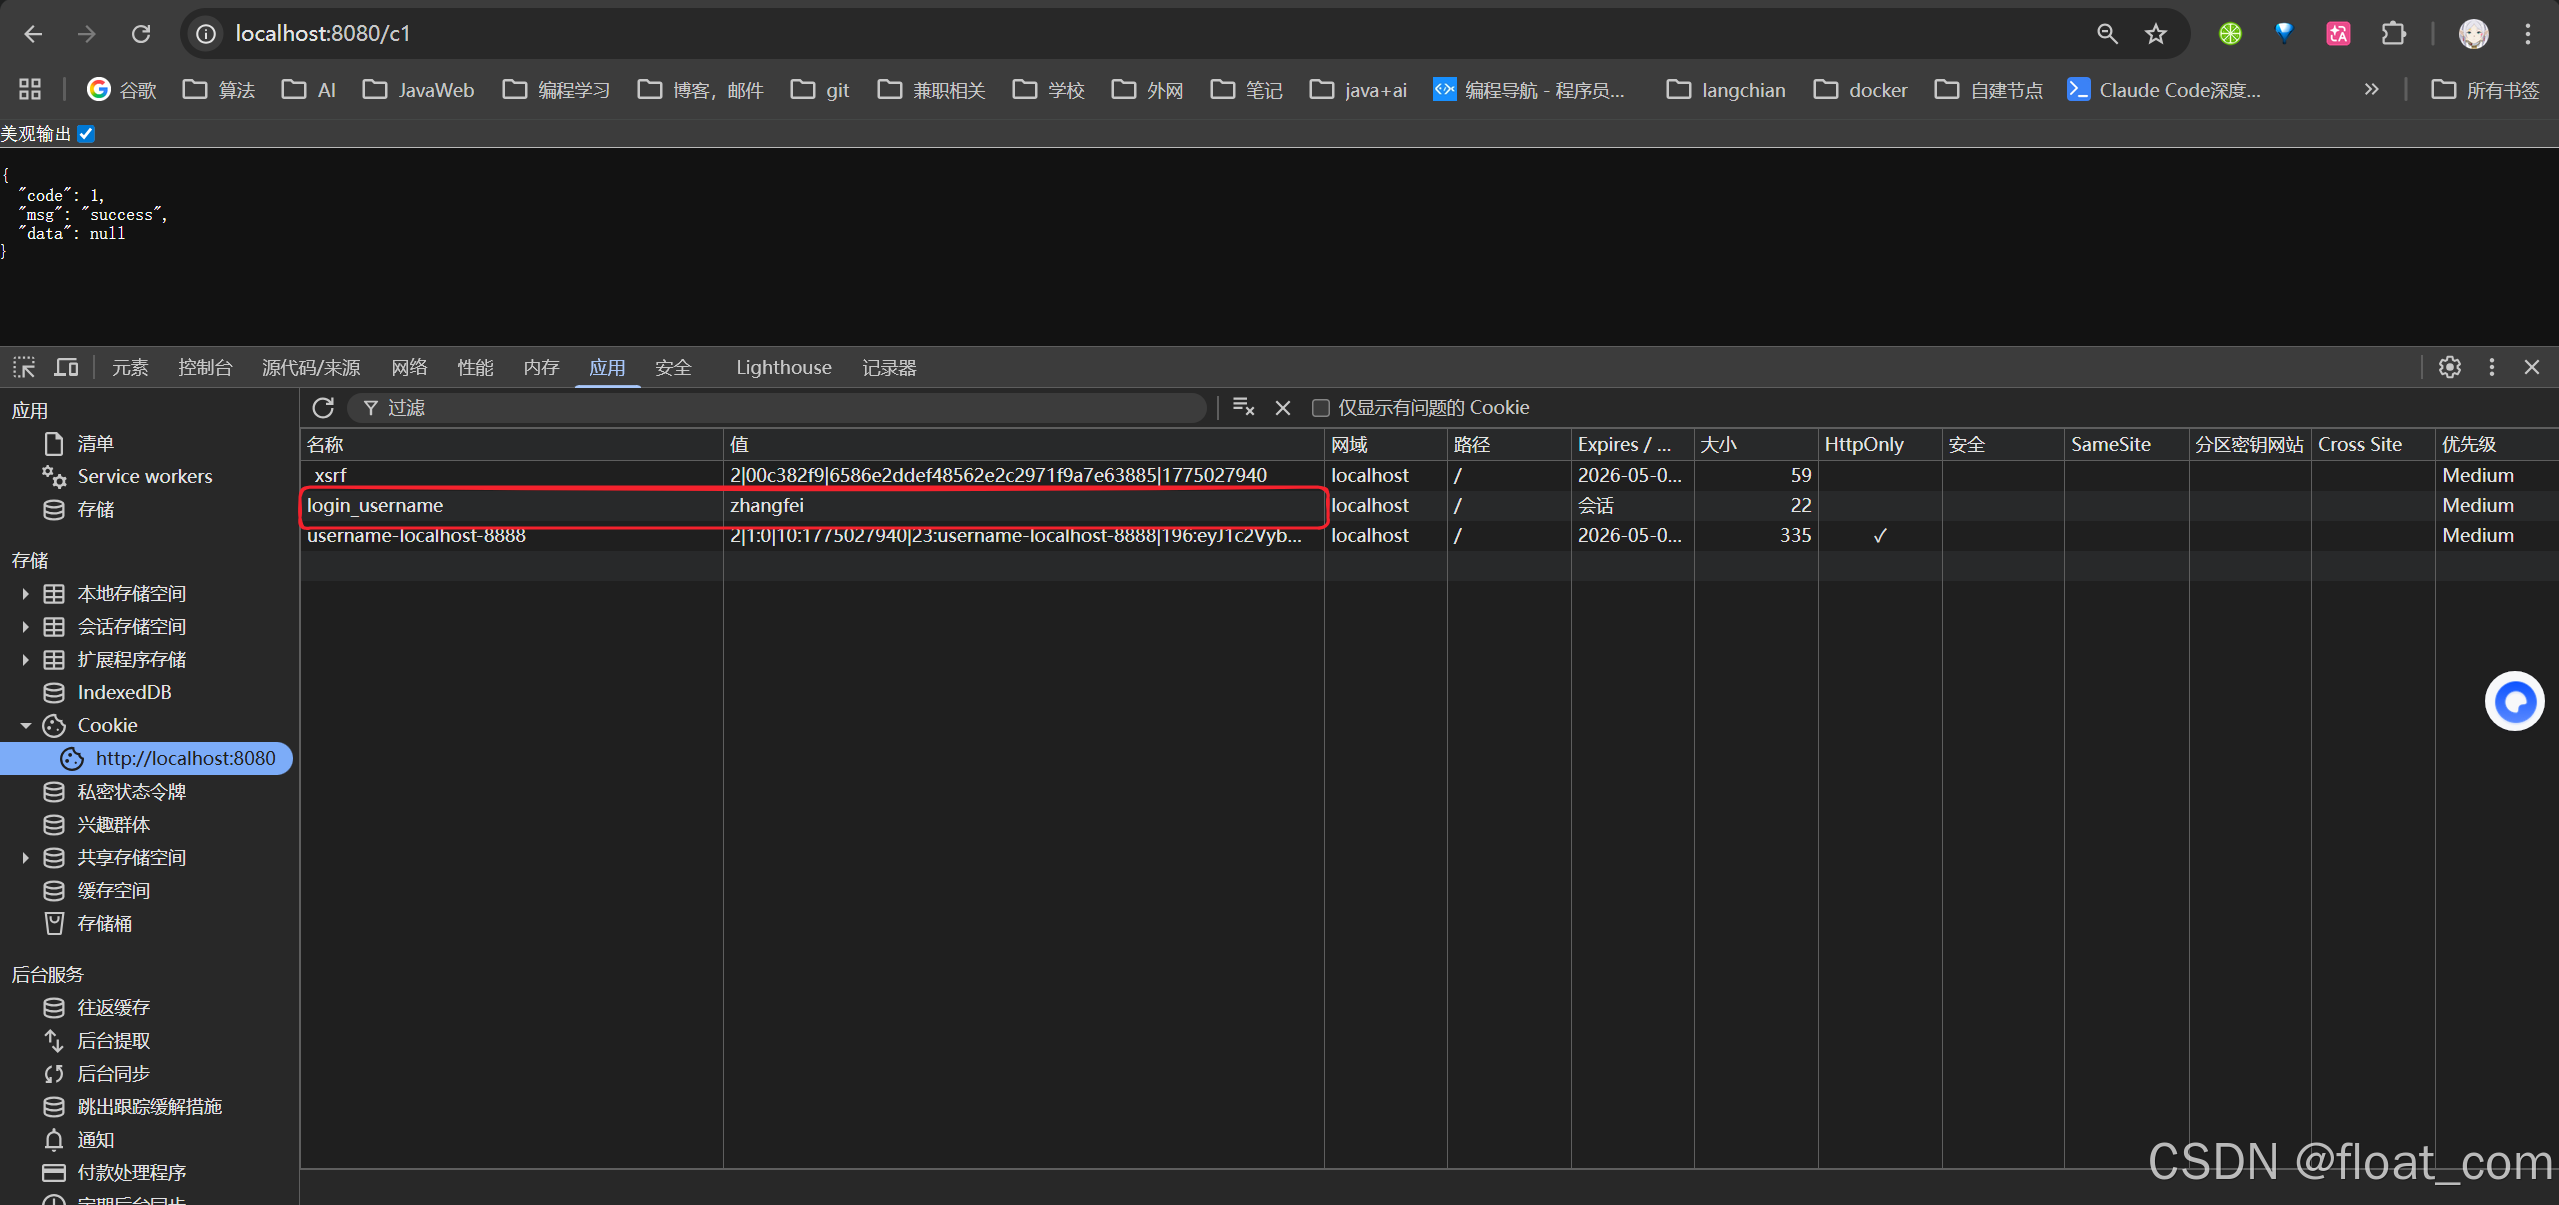Switch to the 网络 DevTools tab
The width and height of the screenshot is (2559, 1205).
click(409, 367)
